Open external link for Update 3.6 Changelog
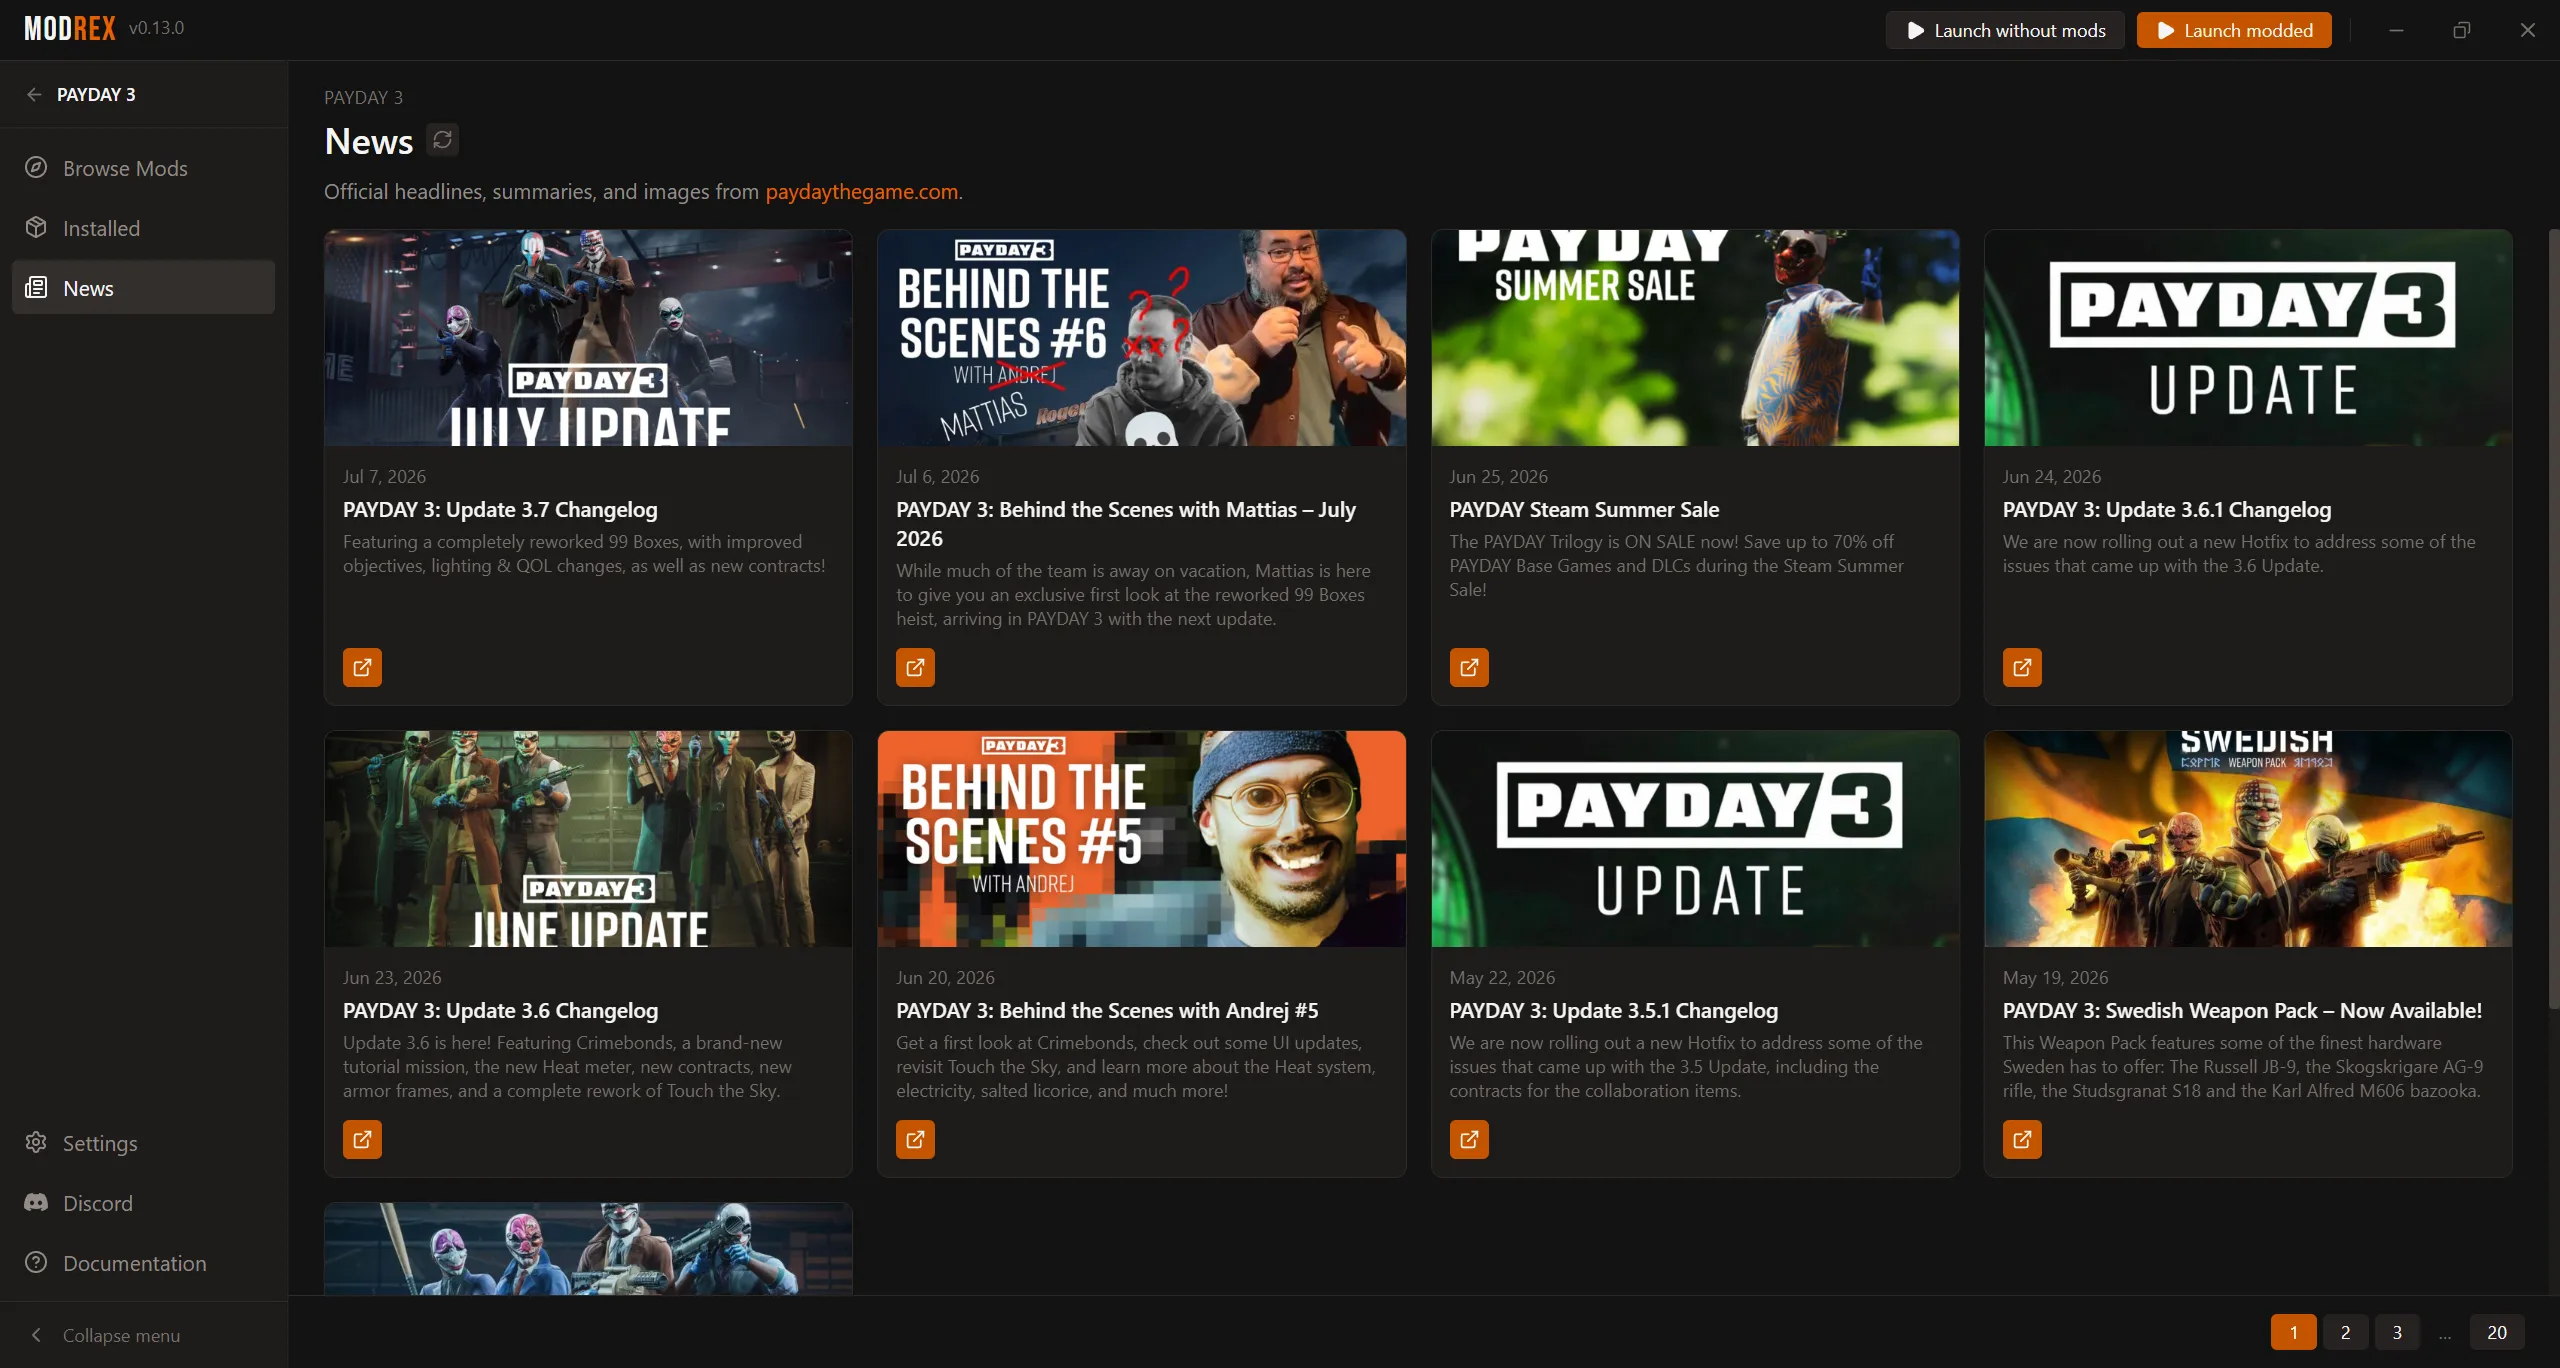Image resolution: width=2560 pixels, height=1368 pixels. pos(362,1139)
